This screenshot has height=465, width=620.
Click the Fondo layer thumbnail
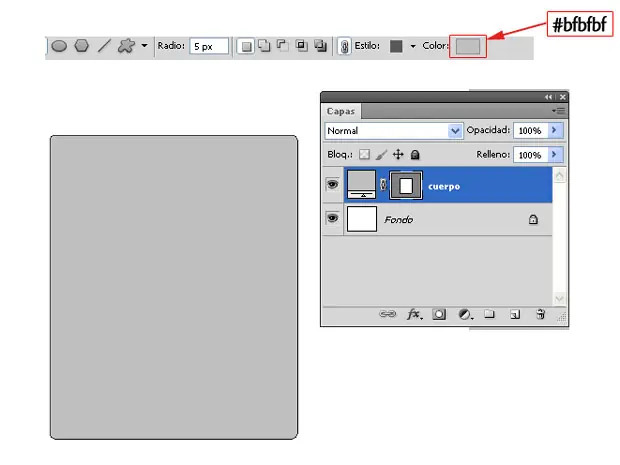[362, 219]
